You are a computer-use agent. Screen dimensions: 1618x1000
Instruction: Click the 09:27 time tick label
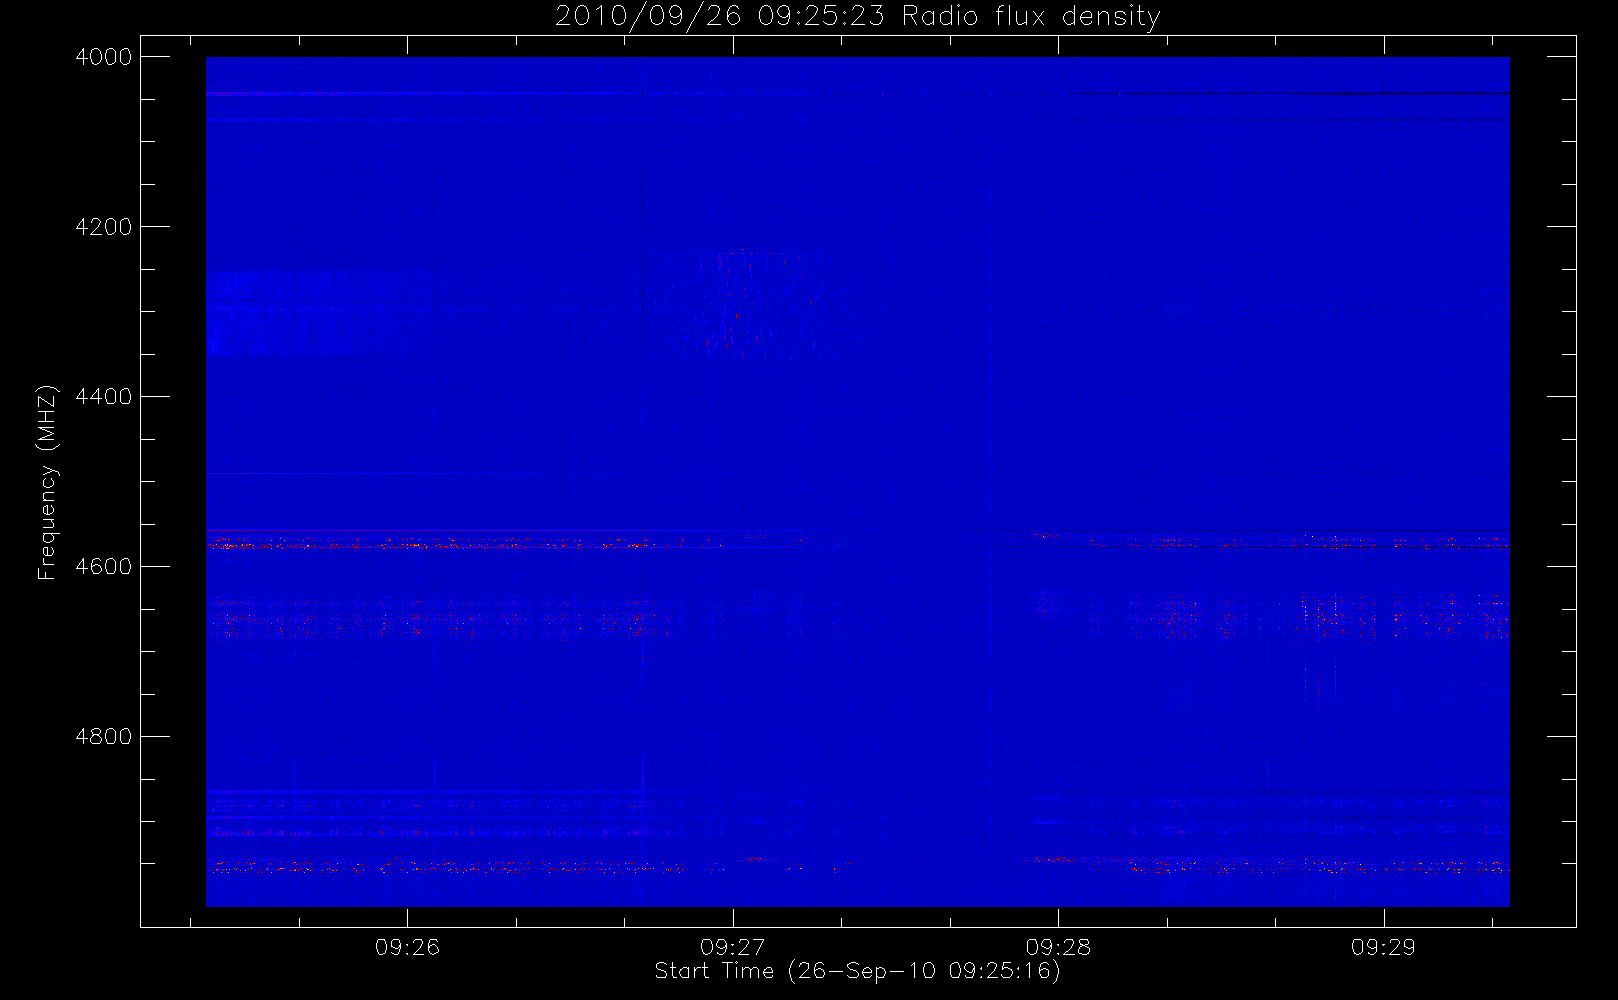pyautogui.click(x=732, y=947)
